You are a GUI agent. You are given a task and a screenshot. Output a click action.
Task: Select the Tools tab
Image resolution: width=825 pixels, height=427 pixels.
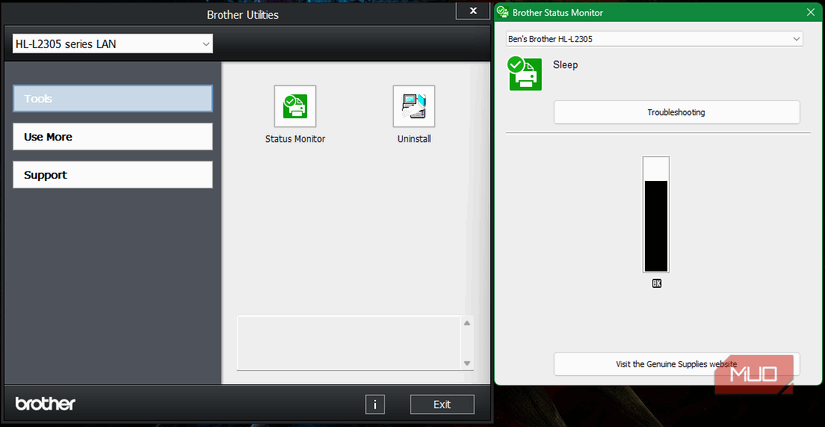coord(113,98)
